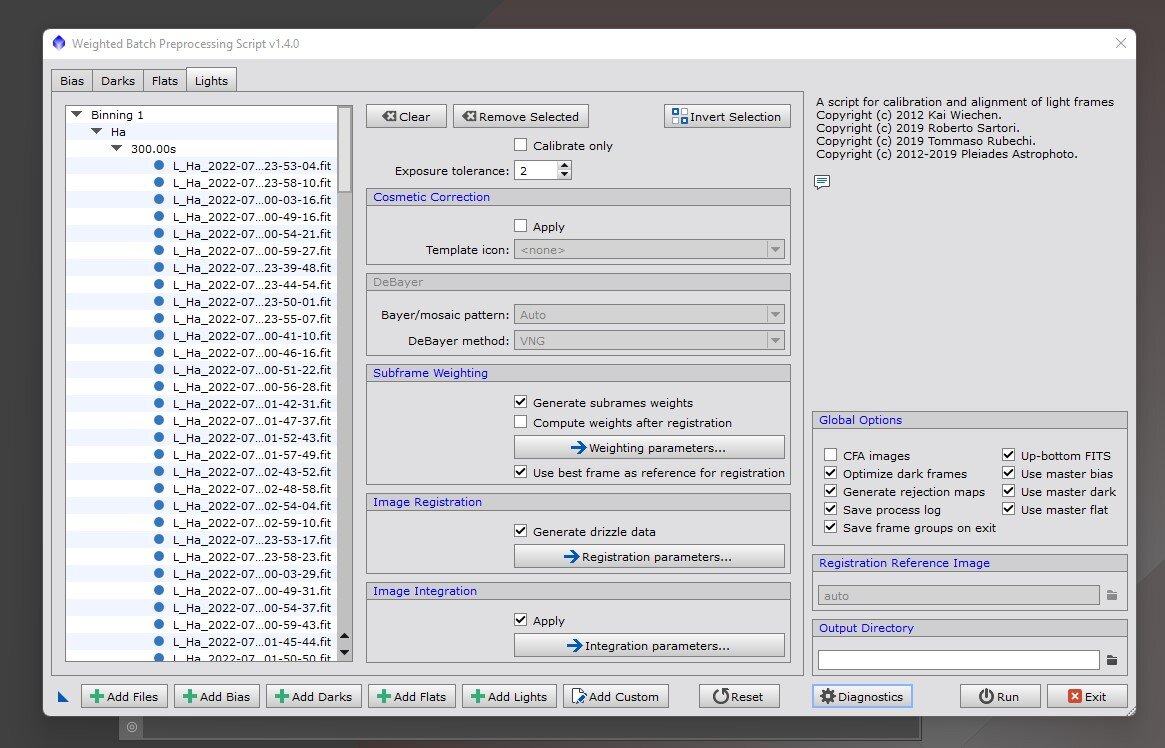1165x748 pixels.
Task: Switch to the Bias tab
Action: point(72,80)
